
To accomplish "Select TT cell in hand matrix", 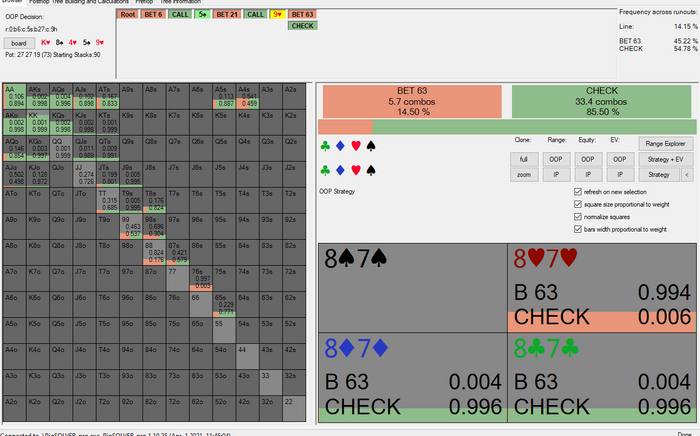I will (108, 200).
